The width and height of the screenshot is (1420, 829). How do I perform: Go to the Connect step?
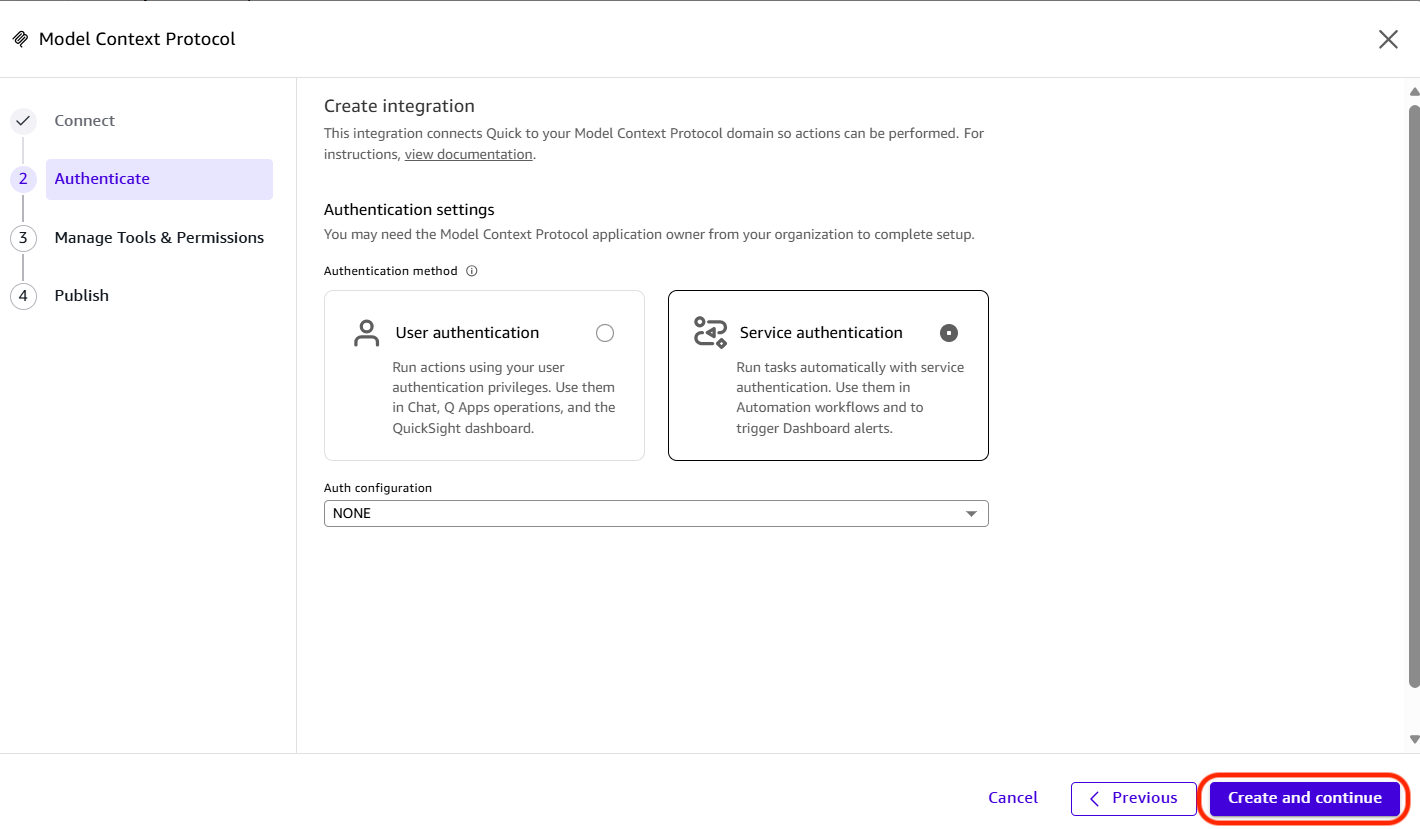click(85, 121)
